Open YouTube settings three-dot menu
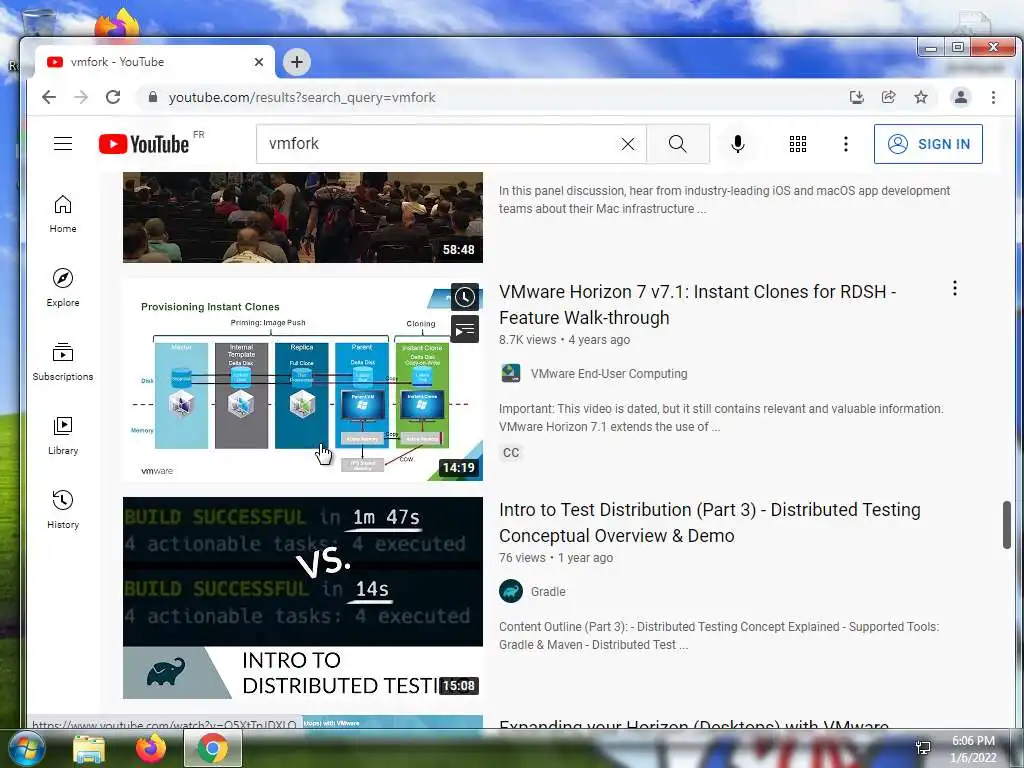This screenshot has width=1024, height=768. point(846,144)
